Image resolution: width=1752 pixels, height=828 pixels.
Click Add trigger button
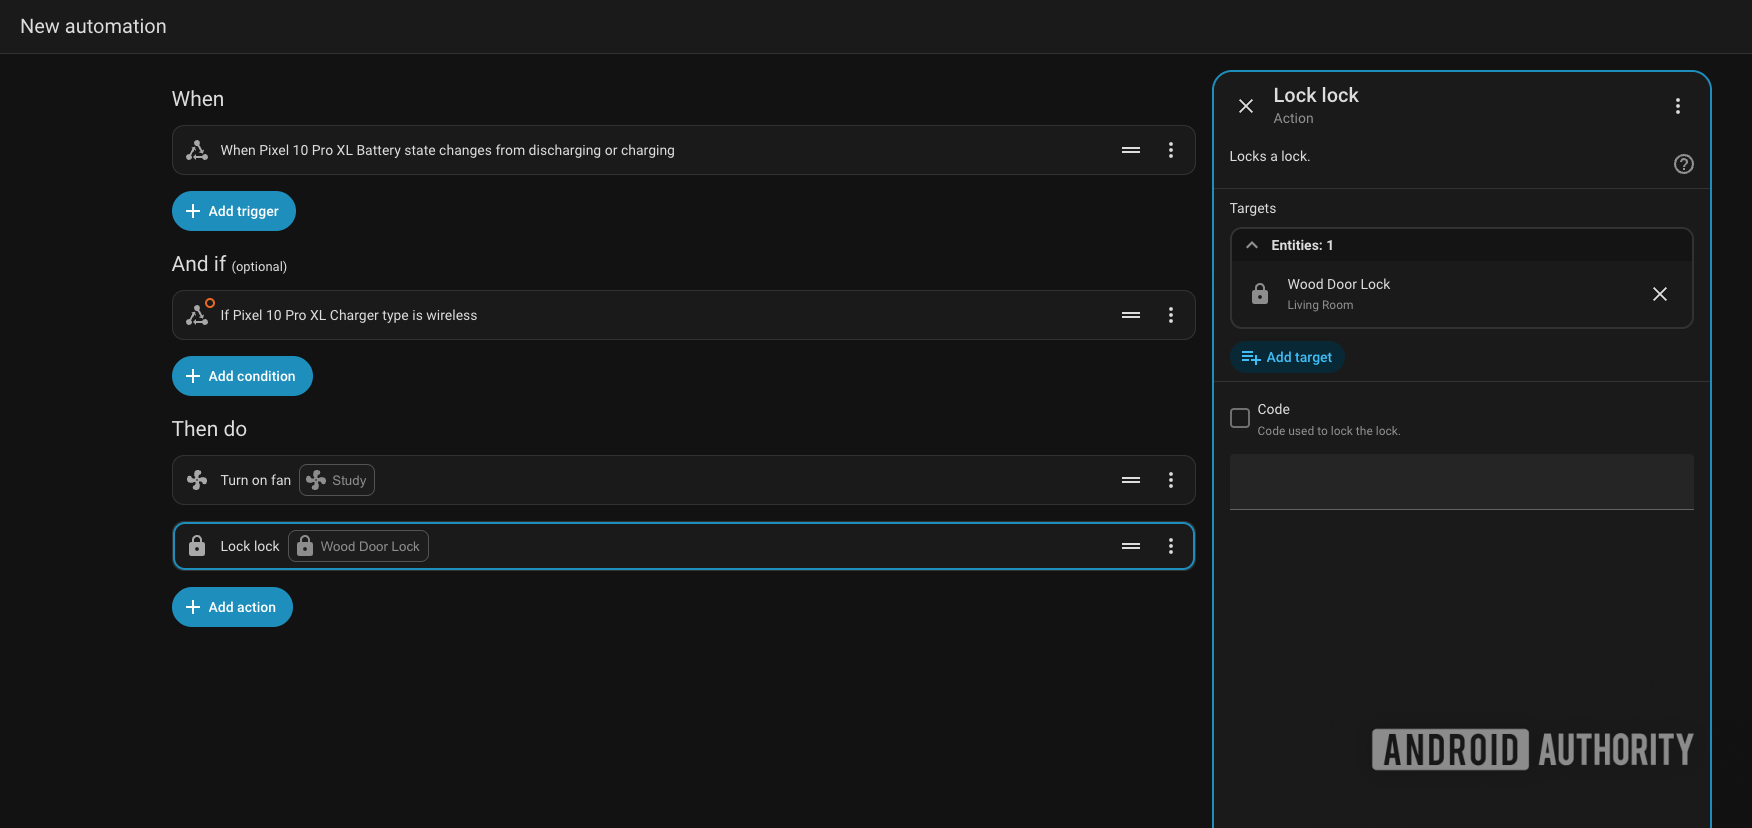click(234, 211)
